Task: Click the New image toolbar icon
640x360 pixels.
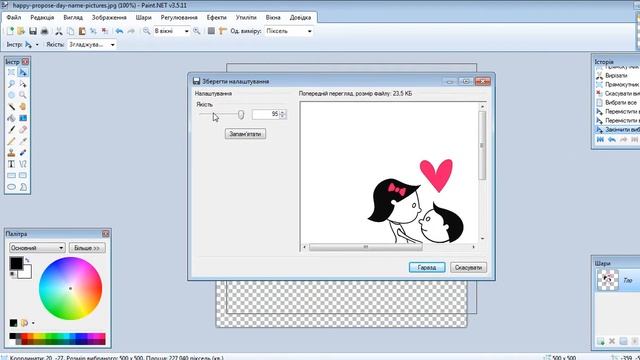Action: (x=10, y=31)
